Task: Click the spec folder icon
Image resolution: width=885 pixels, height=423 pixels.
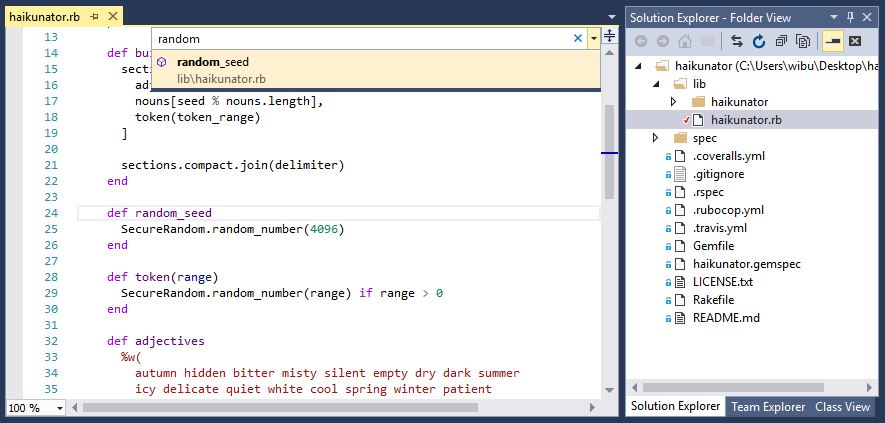Action: (x=680, y=138)
